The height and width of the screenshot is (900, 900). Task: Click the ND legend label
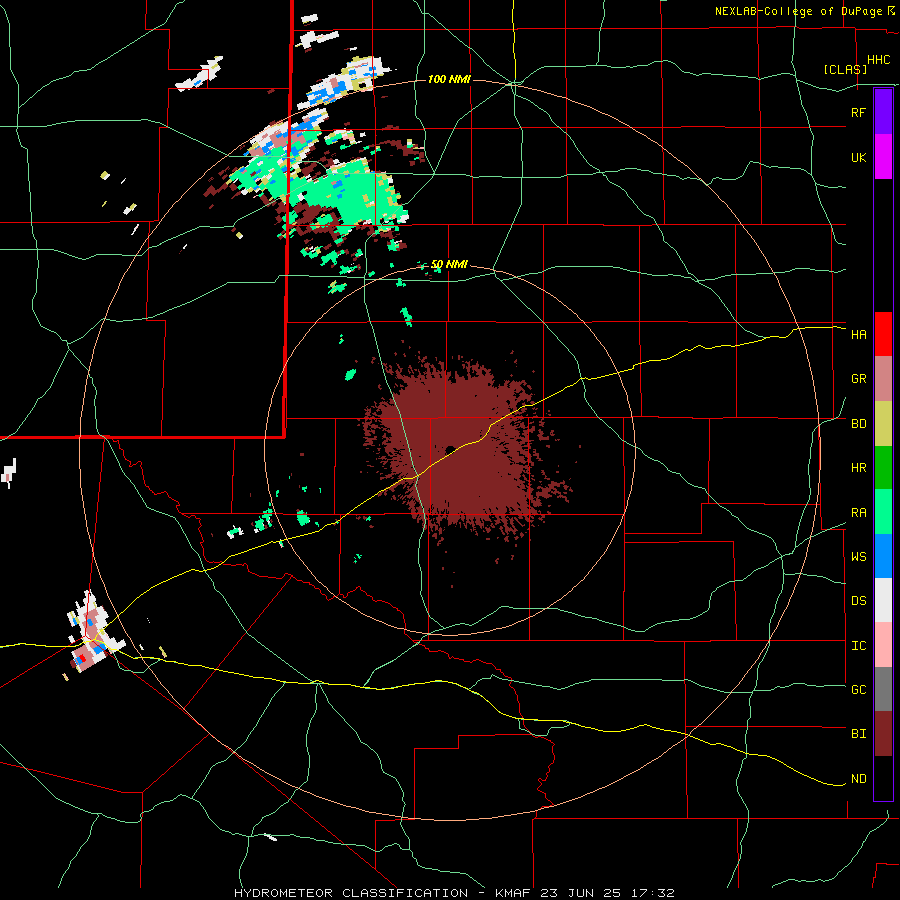[x=858, y=779]
